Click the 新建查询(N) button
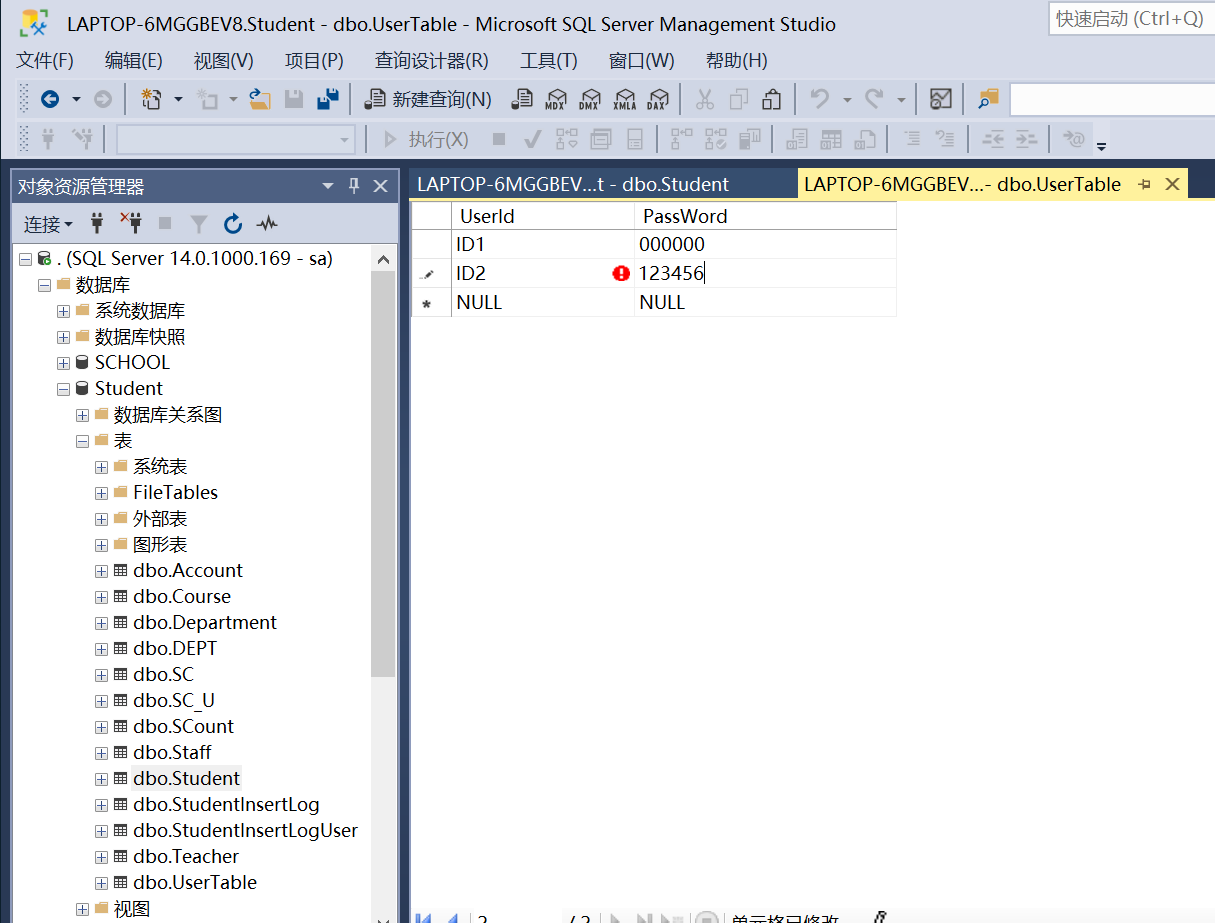 (428, 99)
